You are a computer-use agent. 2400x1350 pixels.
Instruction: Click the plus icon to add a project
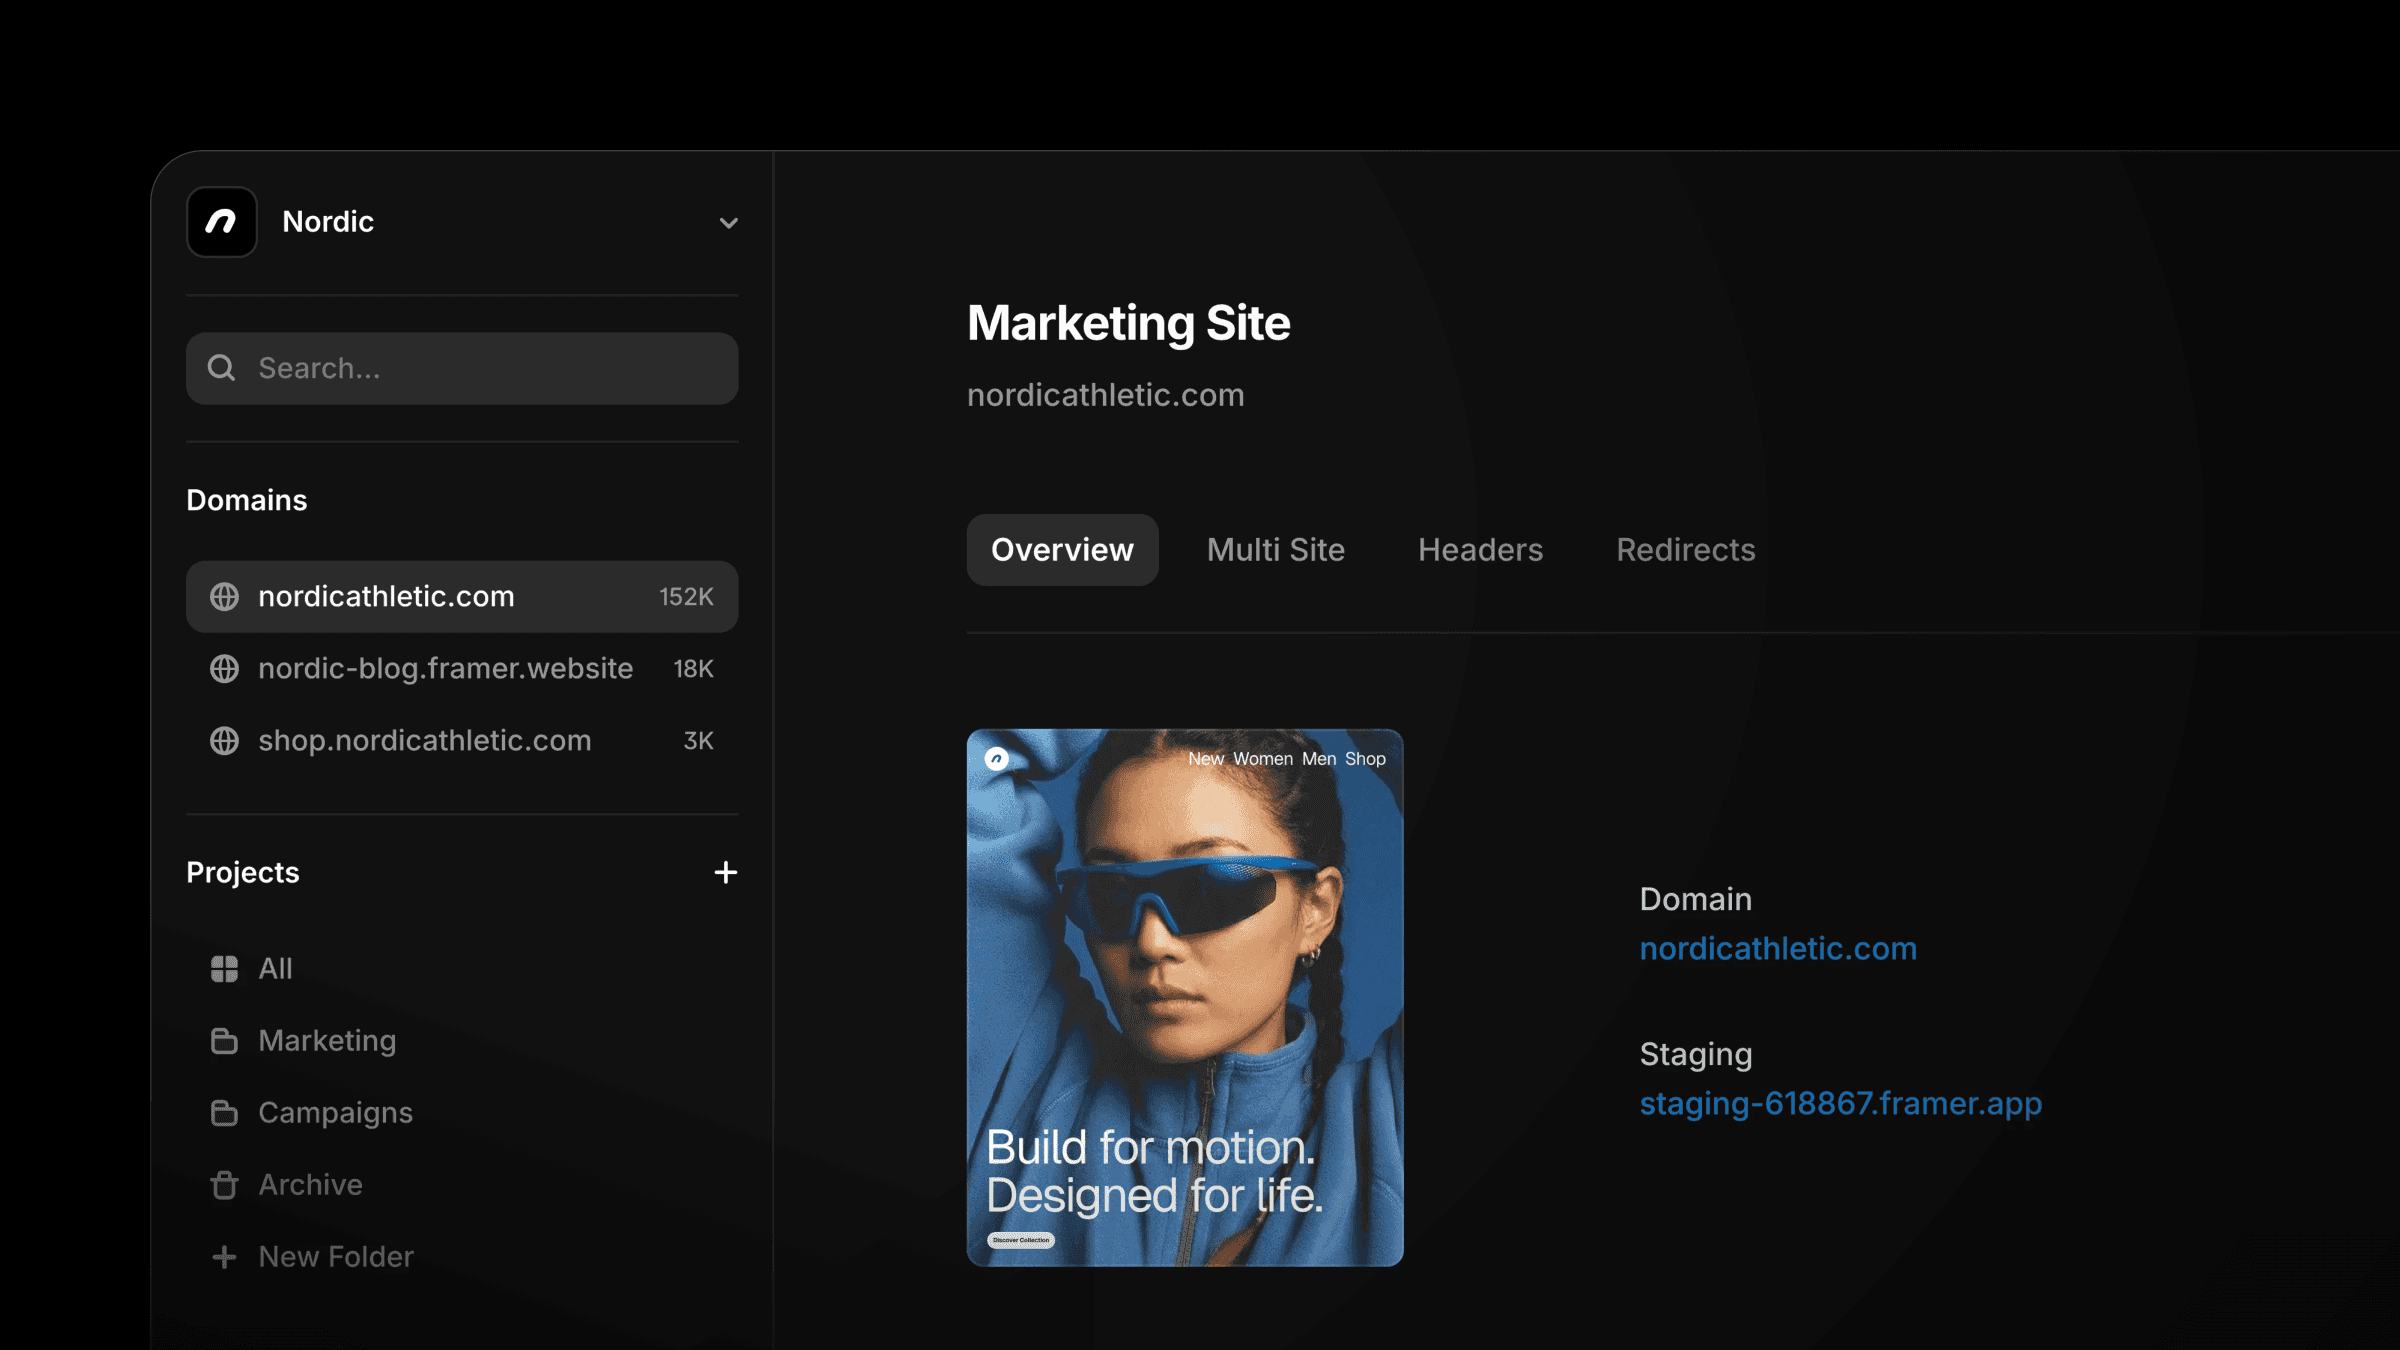726,872
